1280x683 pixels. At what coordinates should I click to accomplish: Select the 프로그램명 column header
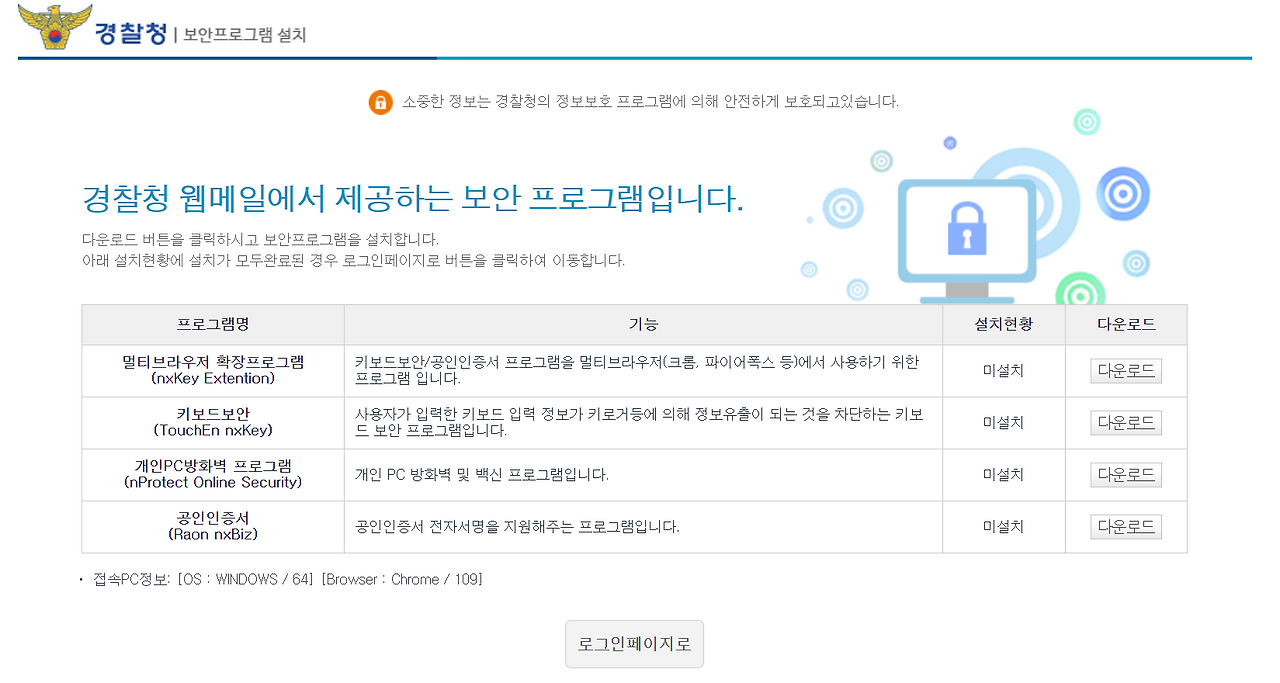coord(211,325)
